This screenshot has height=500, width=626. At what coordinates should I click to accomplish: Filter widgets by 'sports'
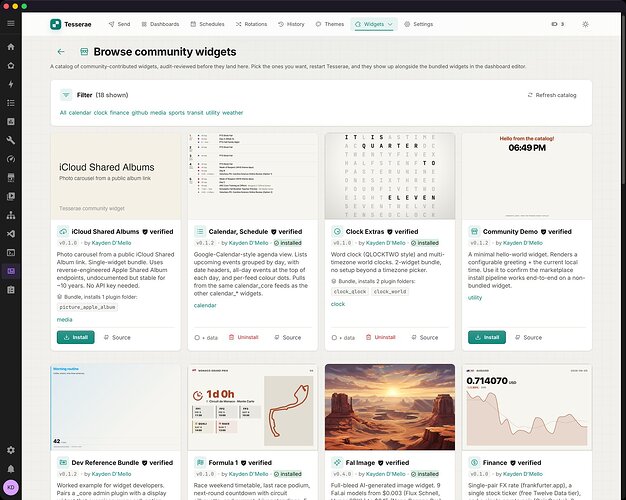(x=176, y=113)
